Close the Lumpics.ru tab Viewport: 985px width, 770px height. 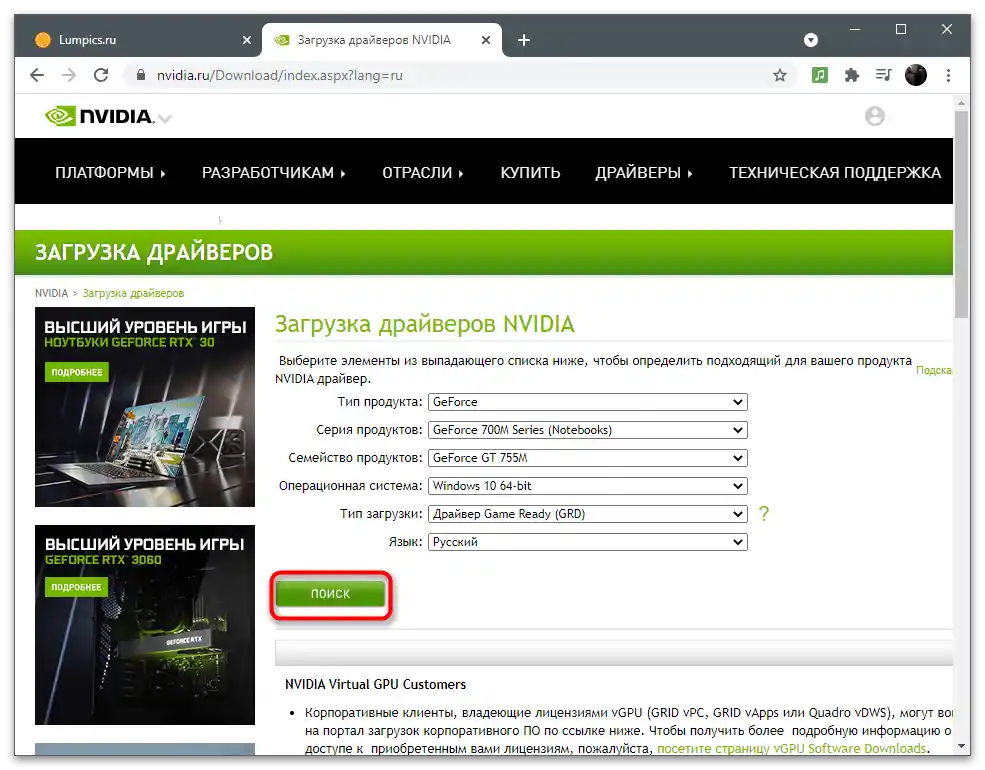247,40
